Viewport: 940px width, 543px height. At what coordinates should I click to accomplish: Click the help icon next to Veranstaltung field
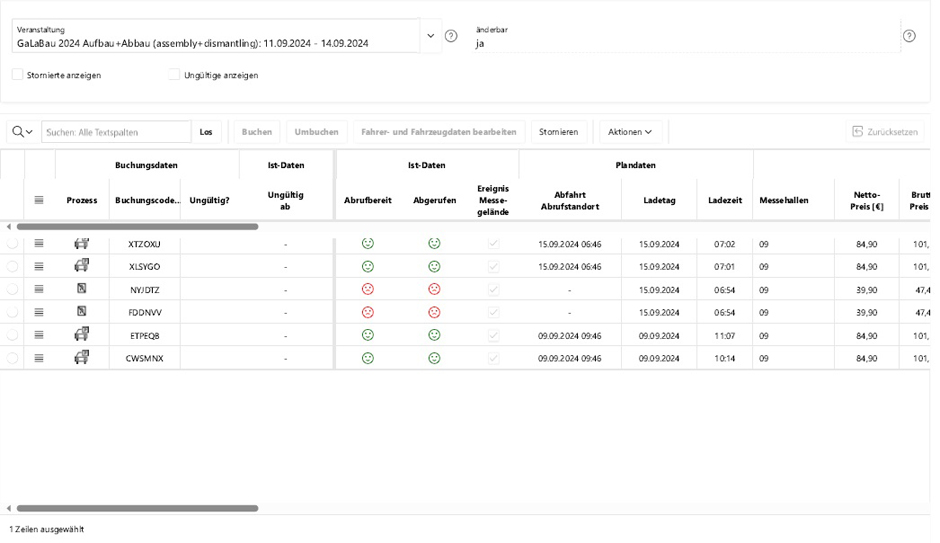(x=451, y=36)
